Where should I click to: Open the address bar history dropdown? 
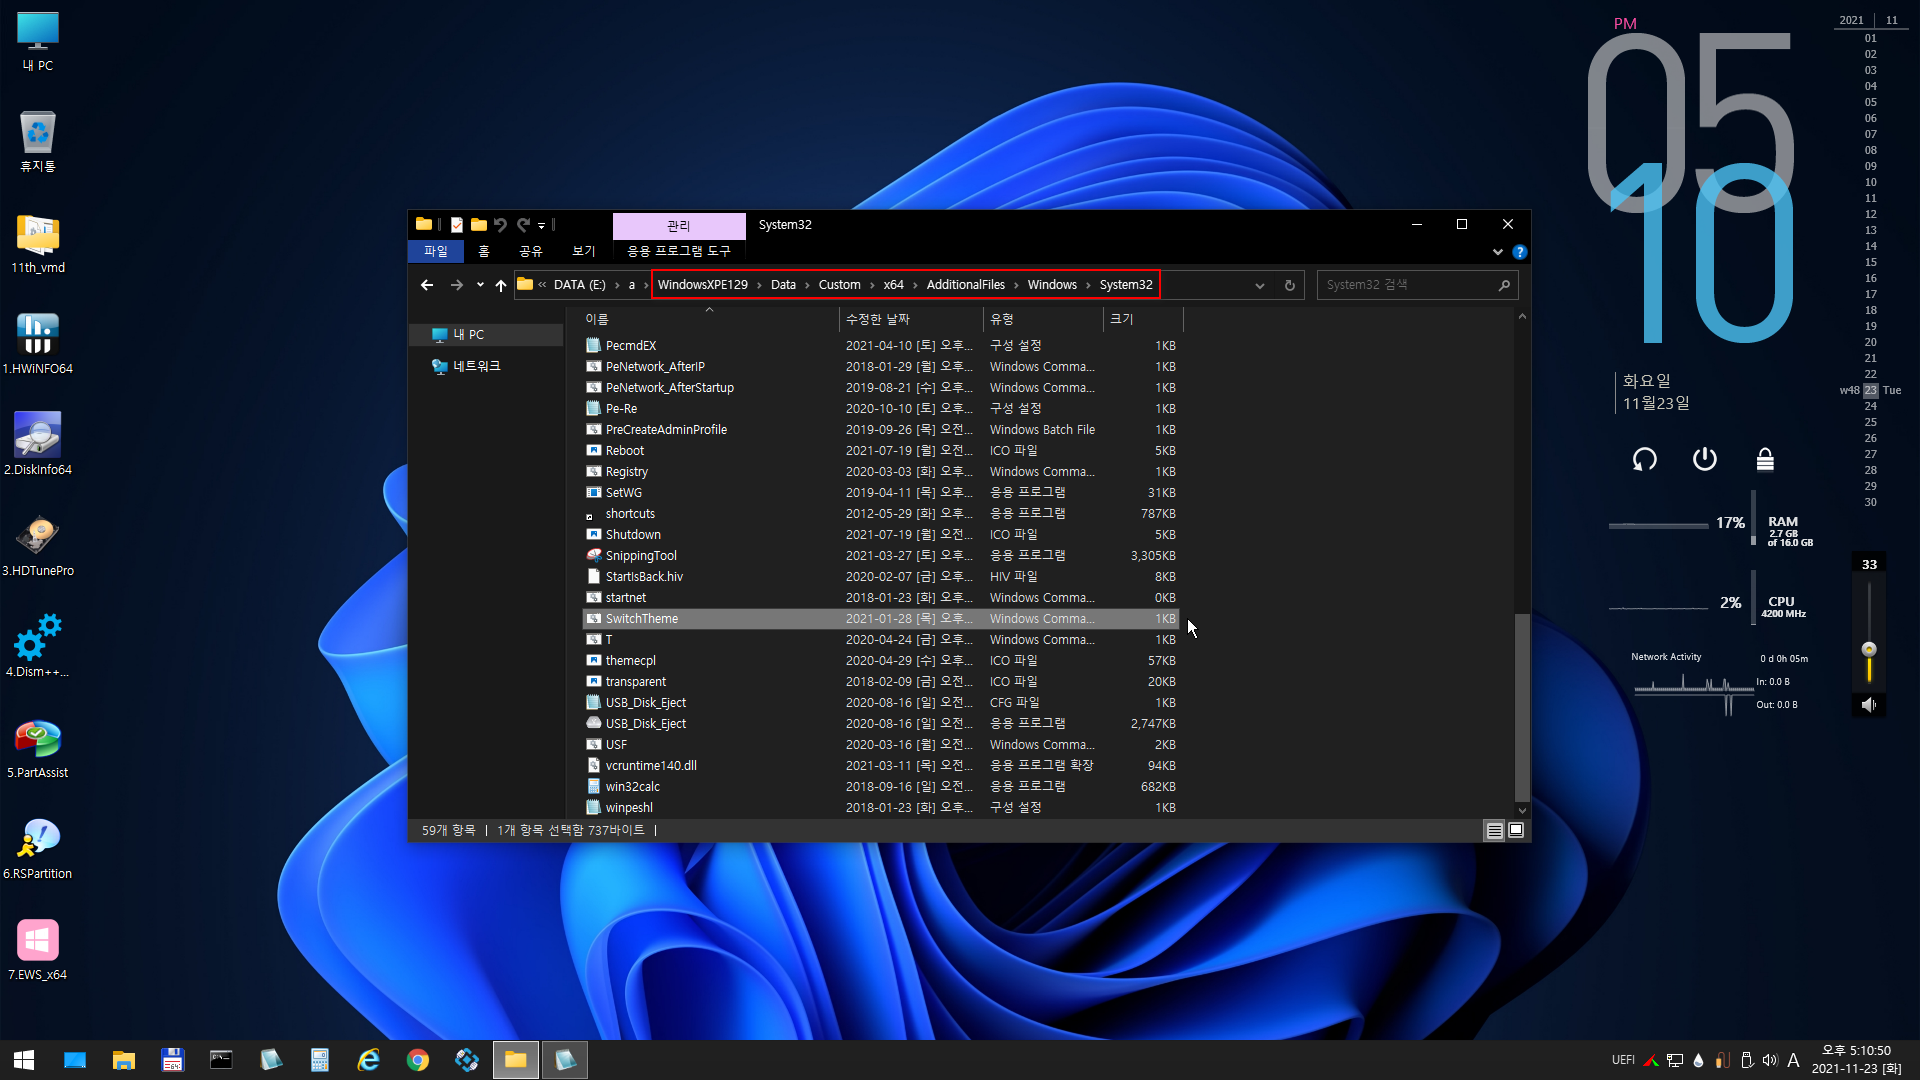tap(1260, 285)
